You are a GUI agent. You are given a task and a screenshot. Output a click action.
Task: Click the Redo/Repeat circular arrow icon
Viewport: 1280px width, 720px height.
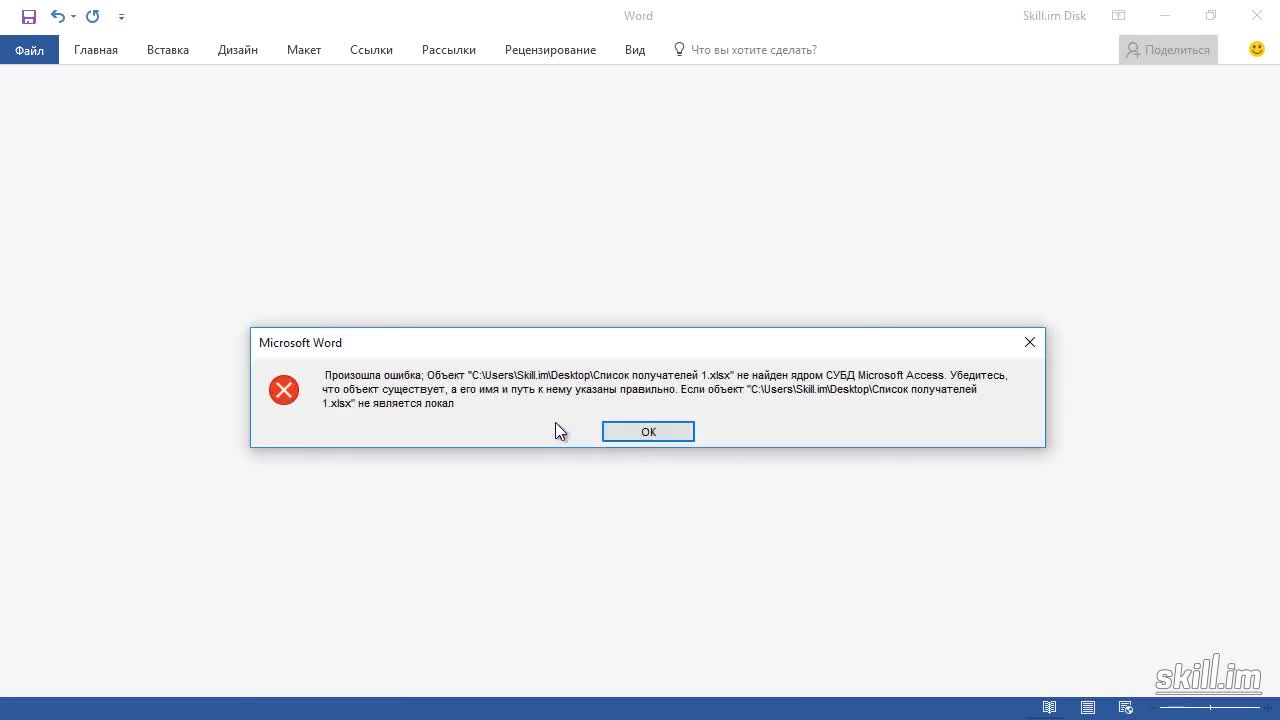point(92,17)
